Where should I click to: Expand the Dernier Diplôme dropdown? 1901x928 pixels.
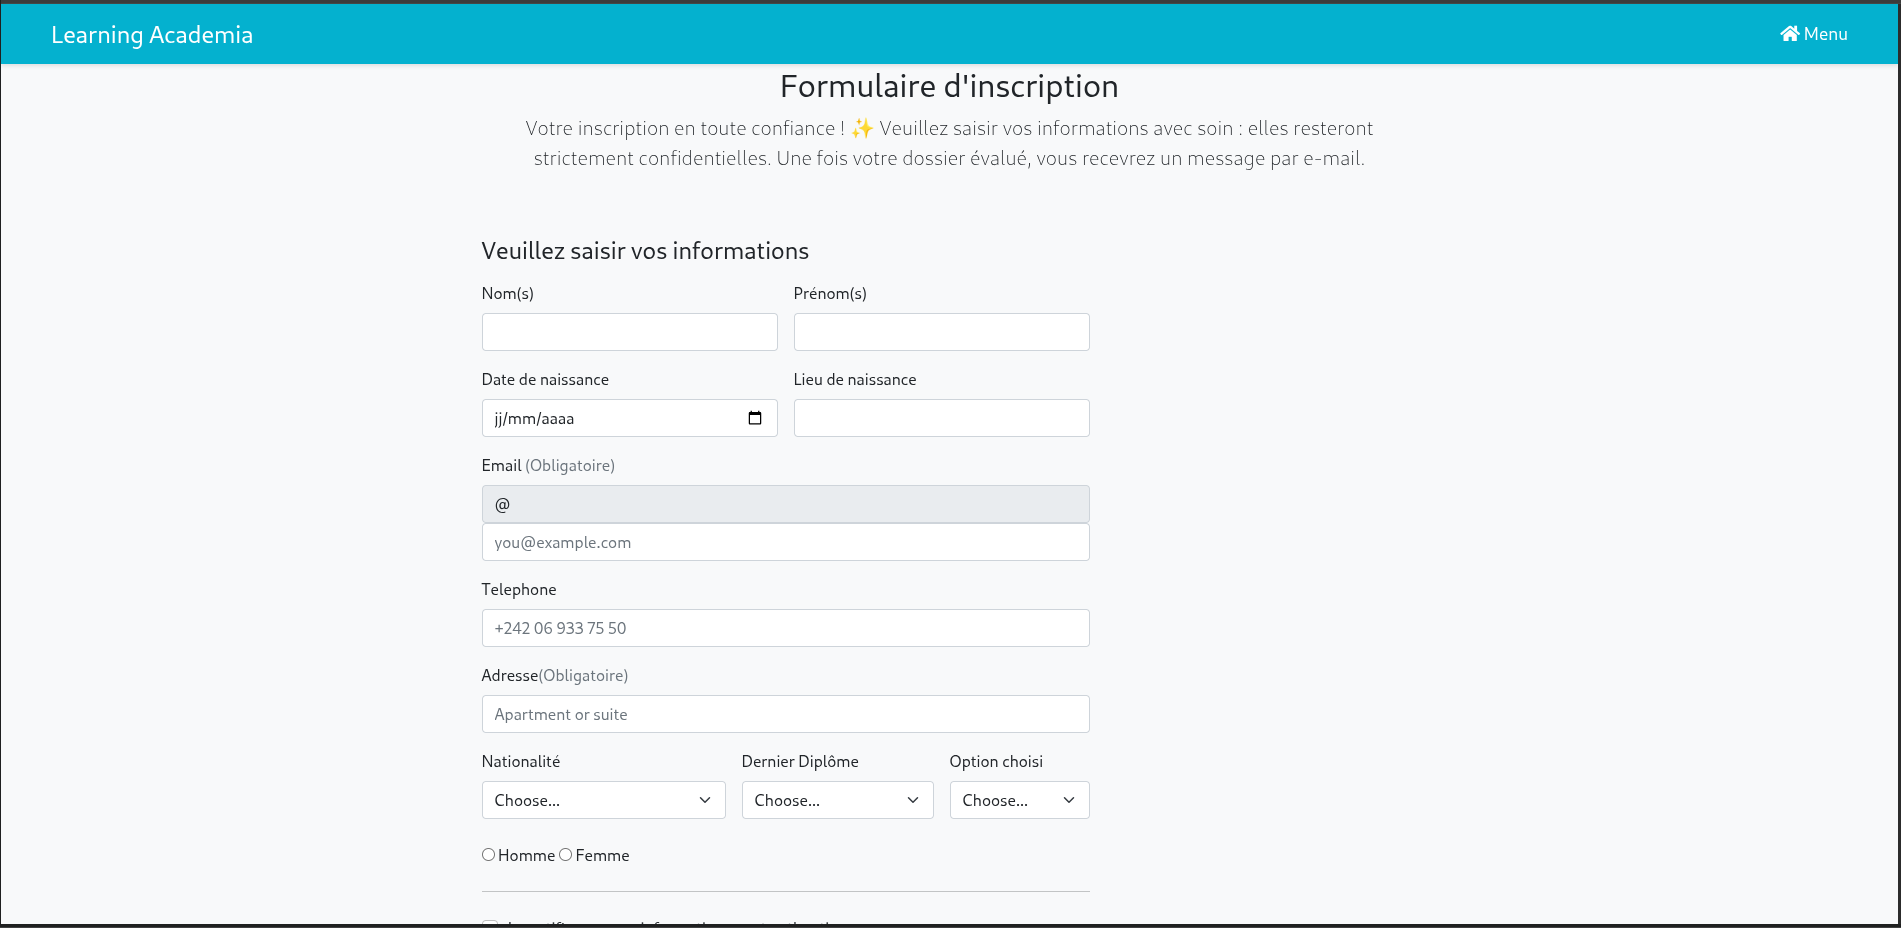coord(837,800)
